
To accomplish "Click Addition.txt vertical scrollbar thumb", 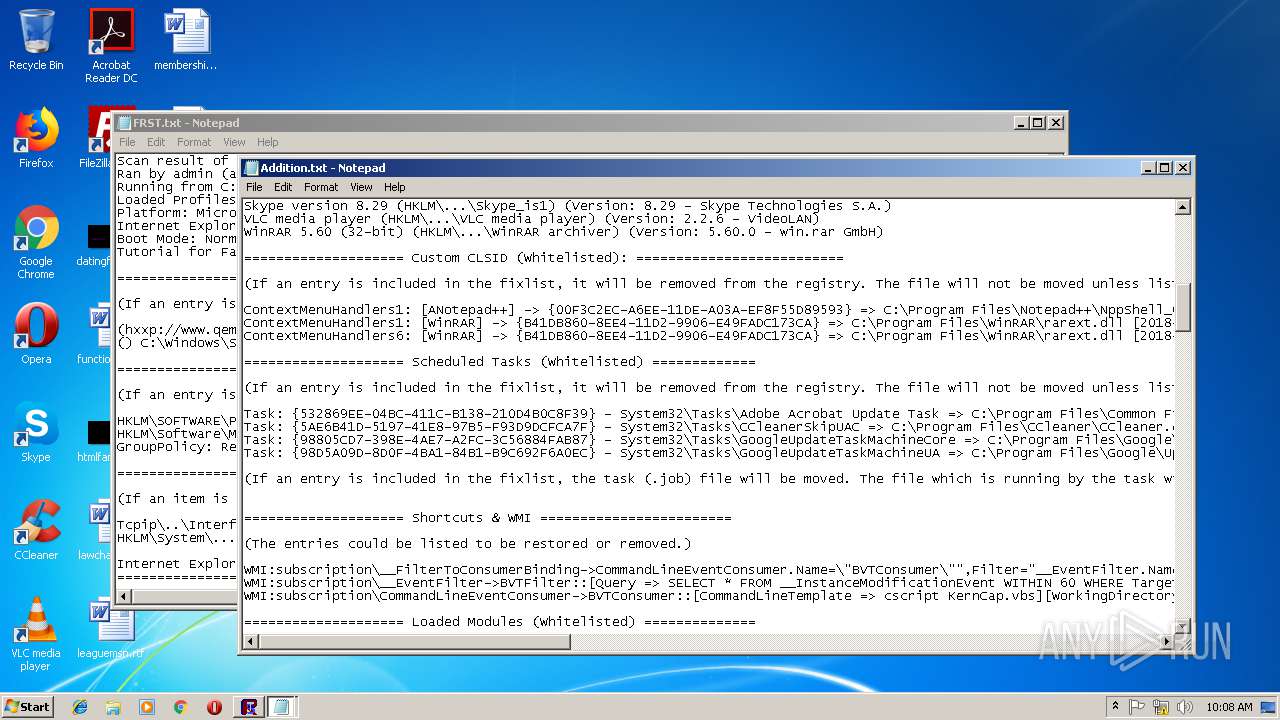I will [1183, 307].
